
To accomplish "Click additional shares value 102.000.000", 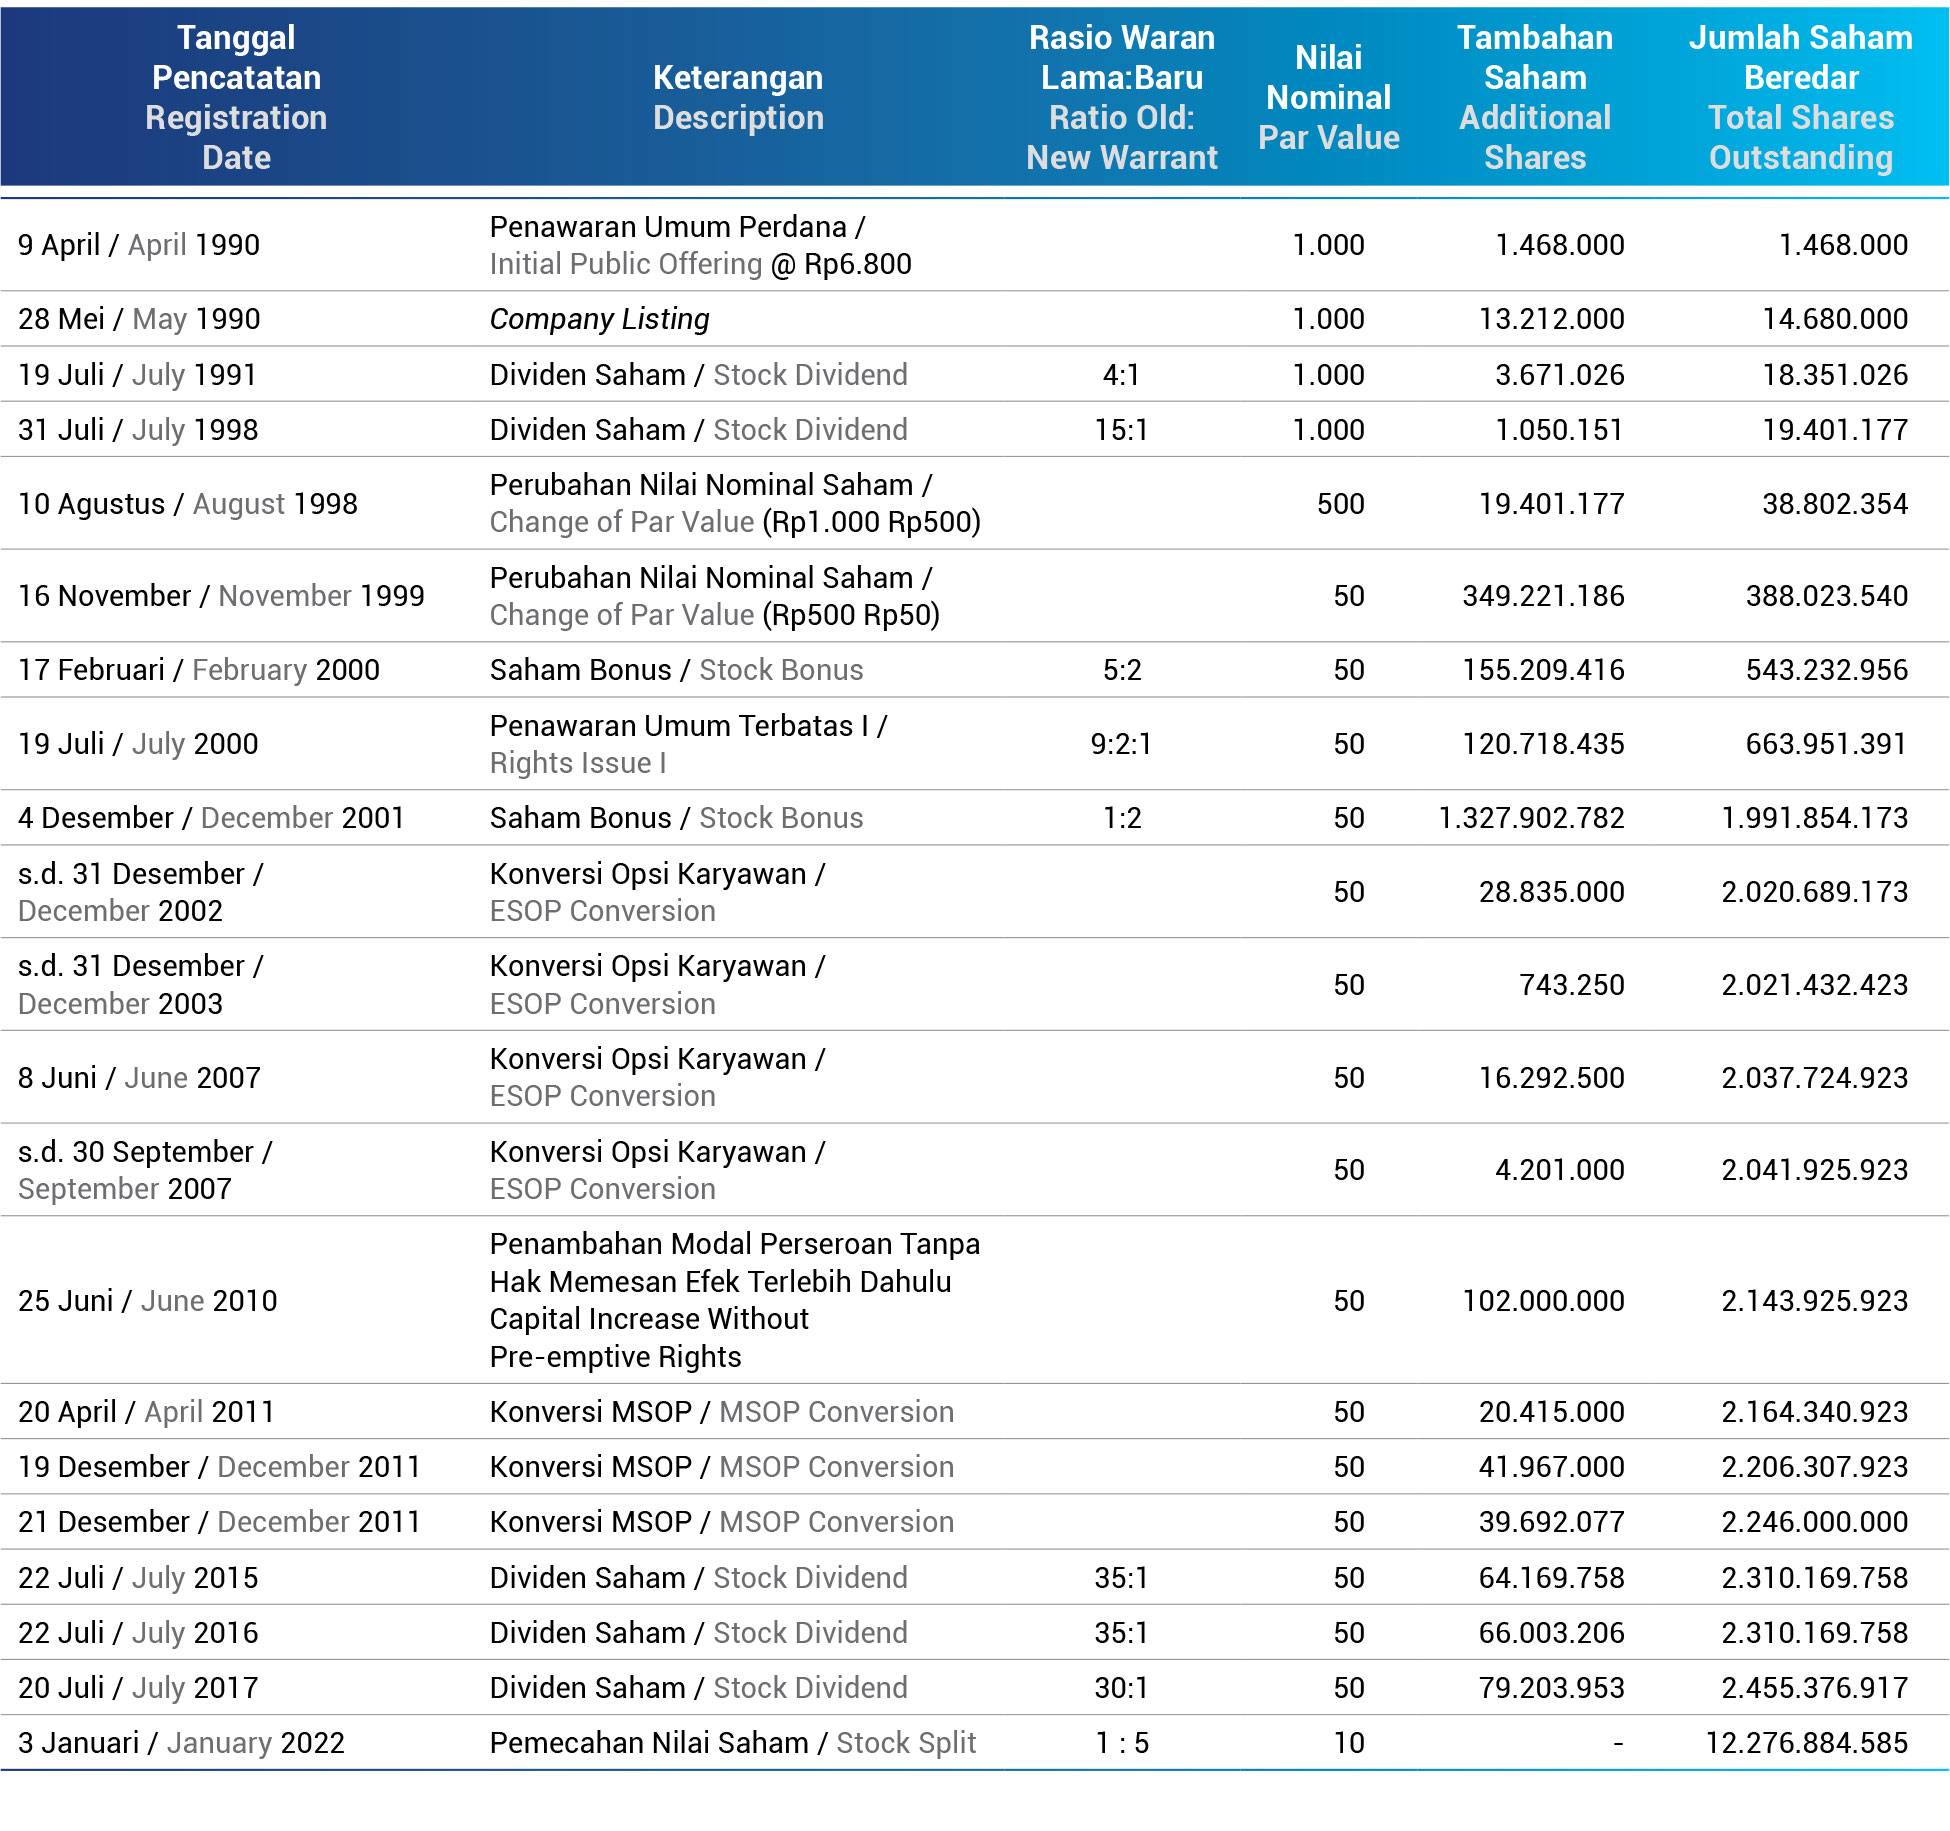I will (x=1543, y=1301).
